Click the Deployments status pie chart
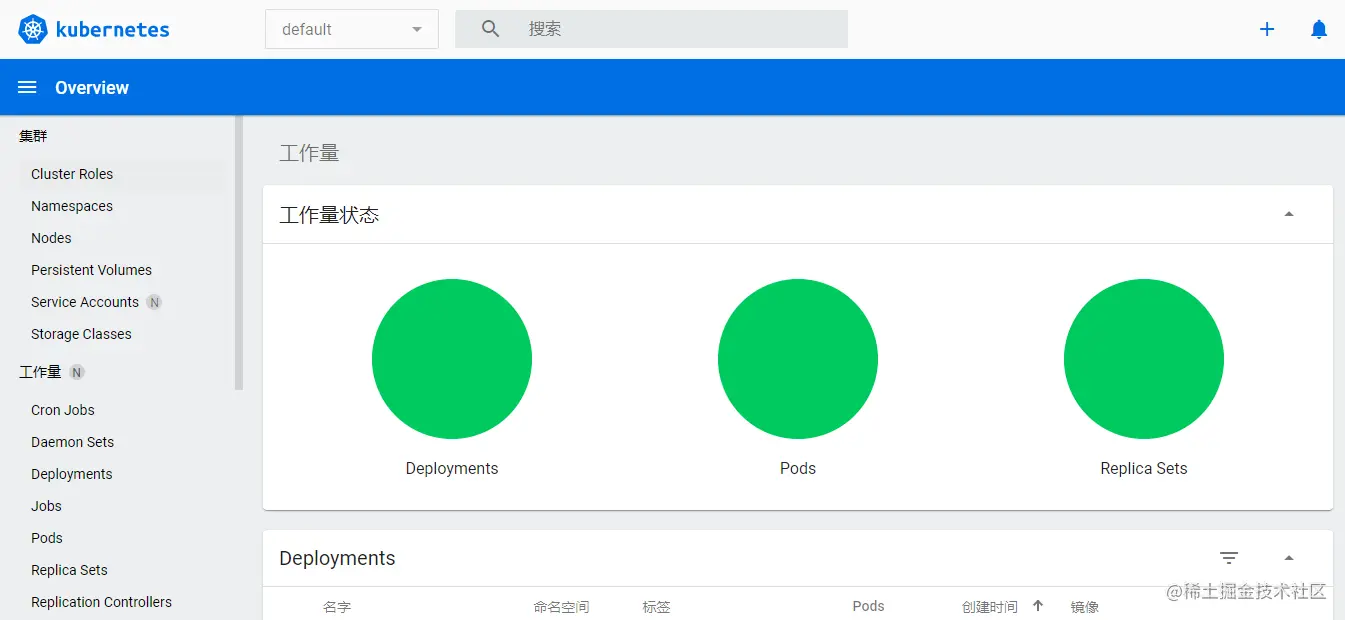 pos(451,359)
